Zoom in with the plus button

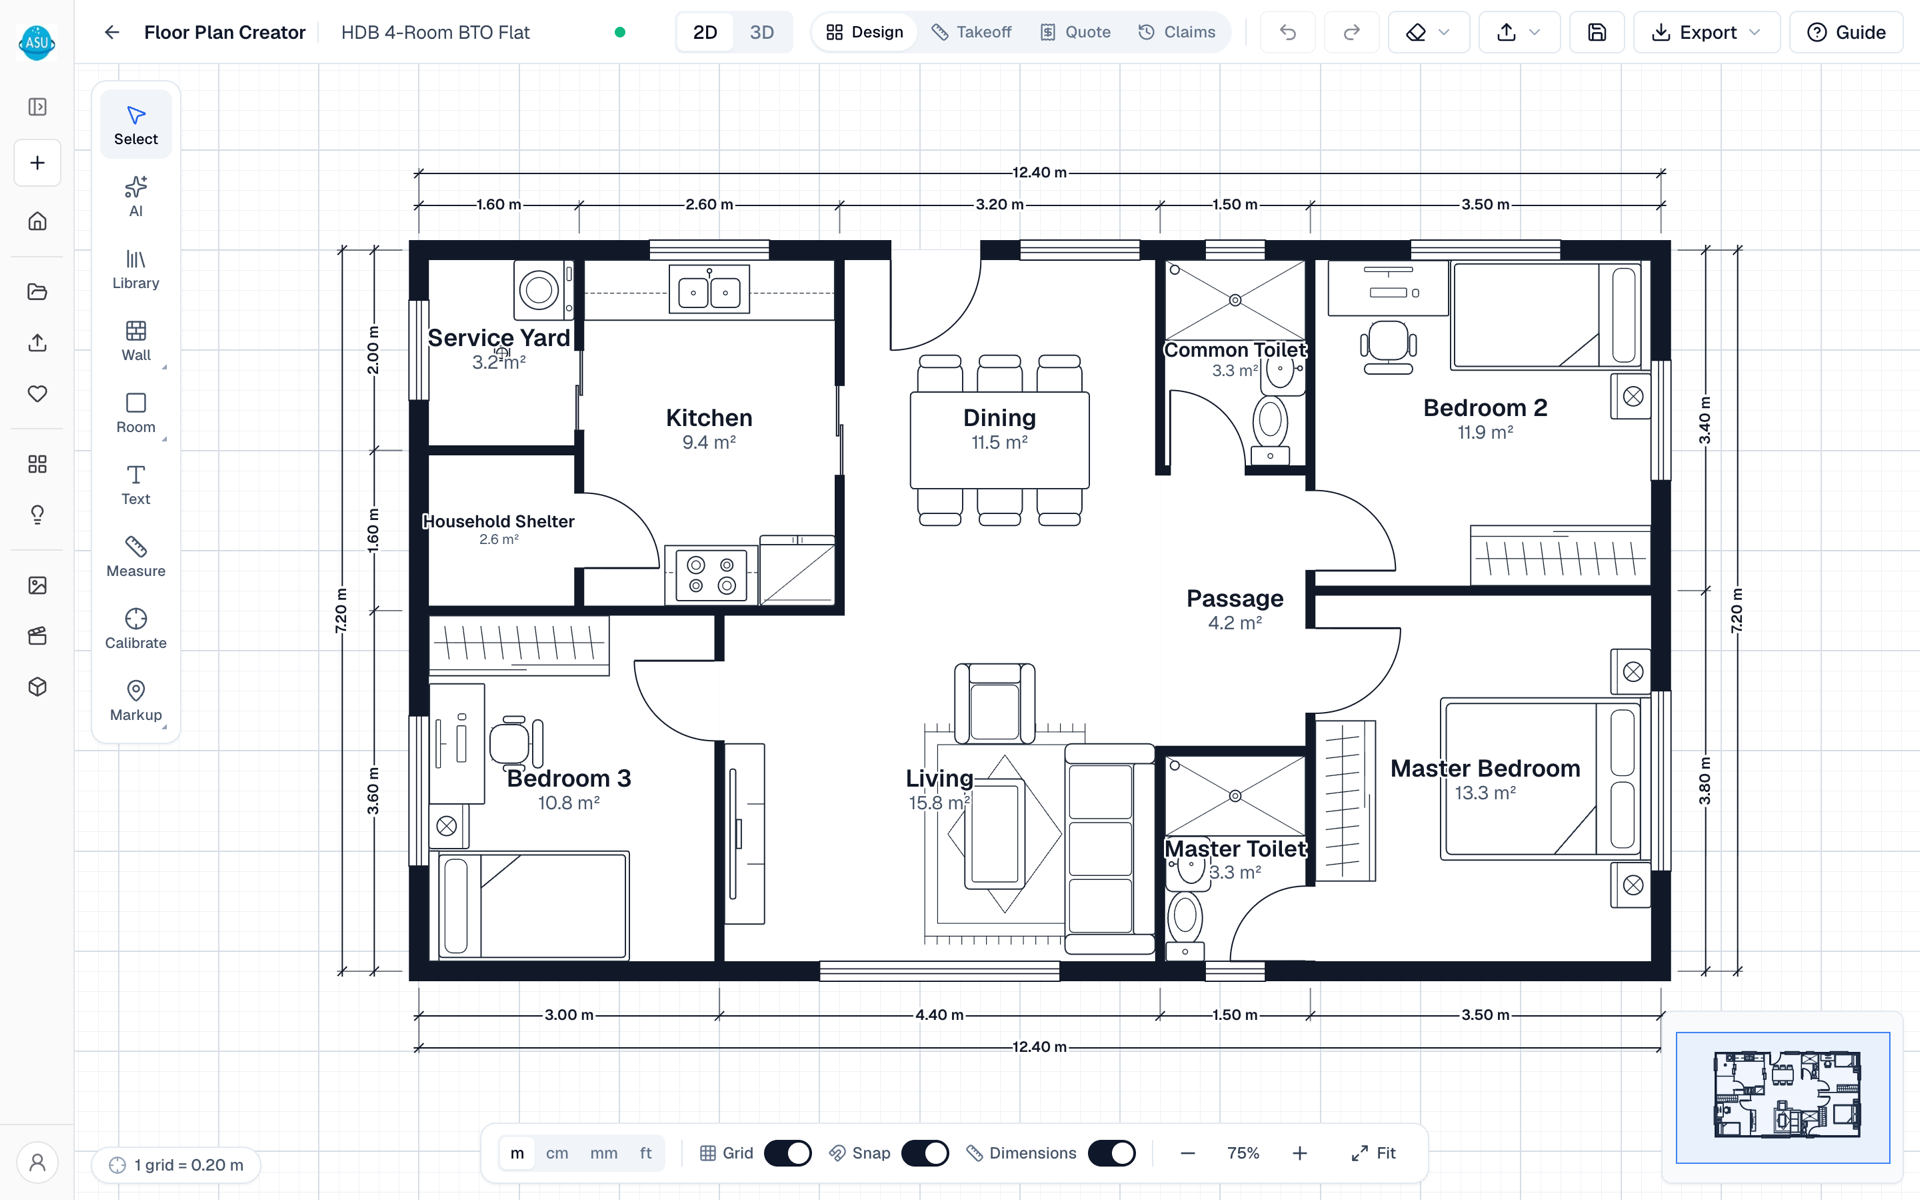(x=1299, y=1153)
